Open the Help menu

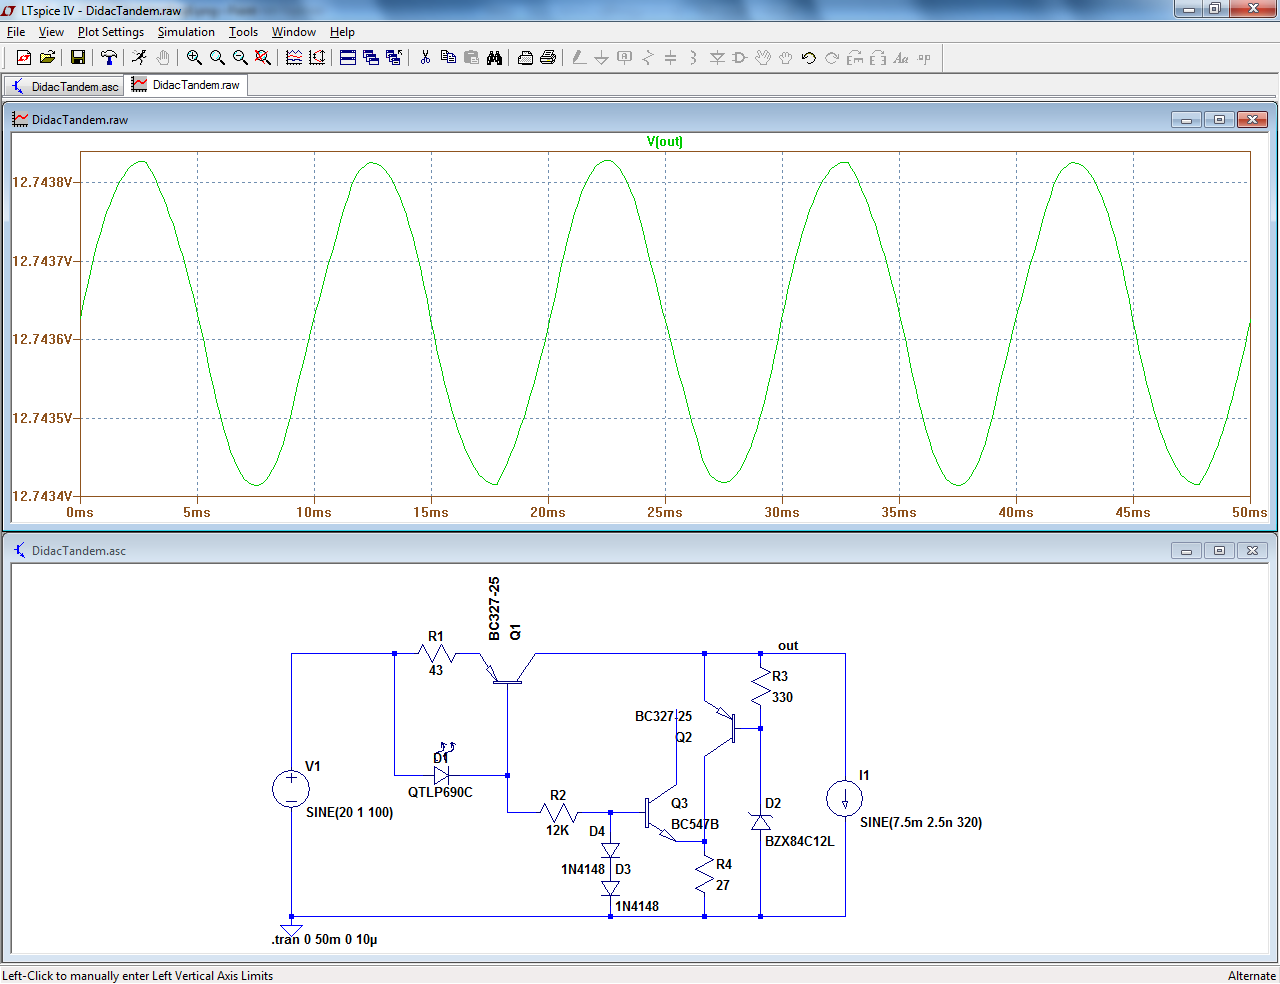click(342, 32)
